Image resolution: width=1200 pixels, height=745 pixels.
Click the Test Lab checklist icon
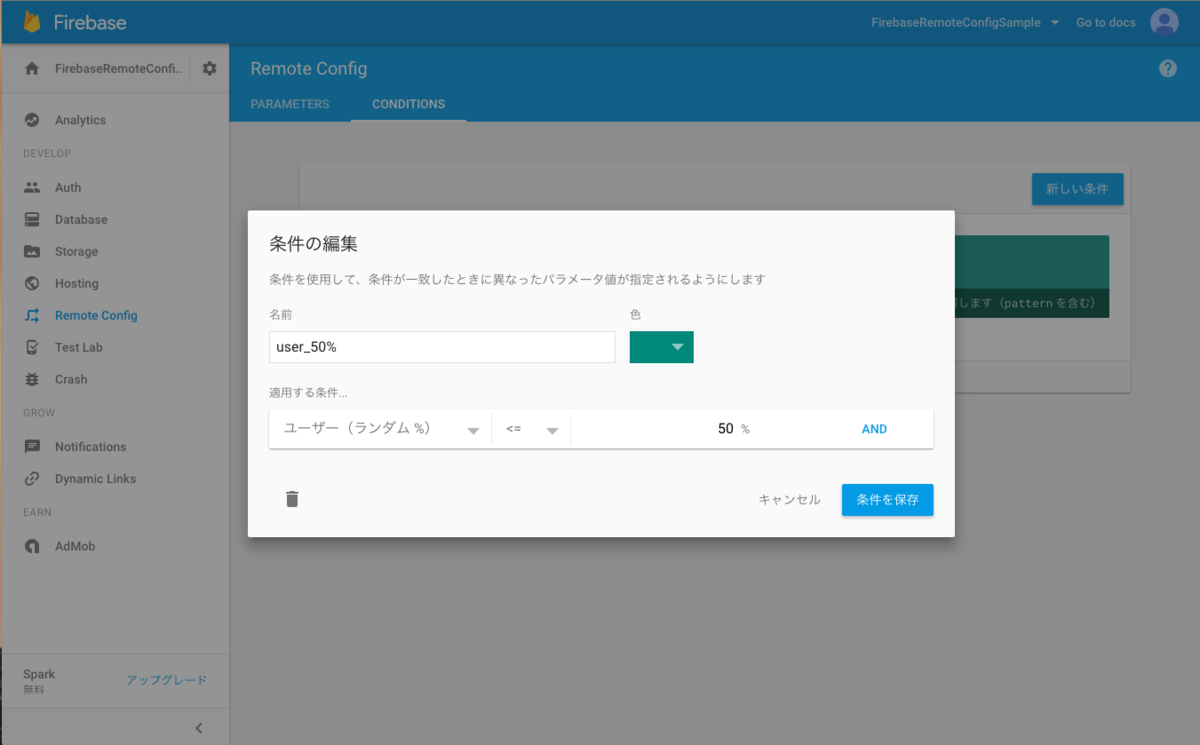click(32, 347)
